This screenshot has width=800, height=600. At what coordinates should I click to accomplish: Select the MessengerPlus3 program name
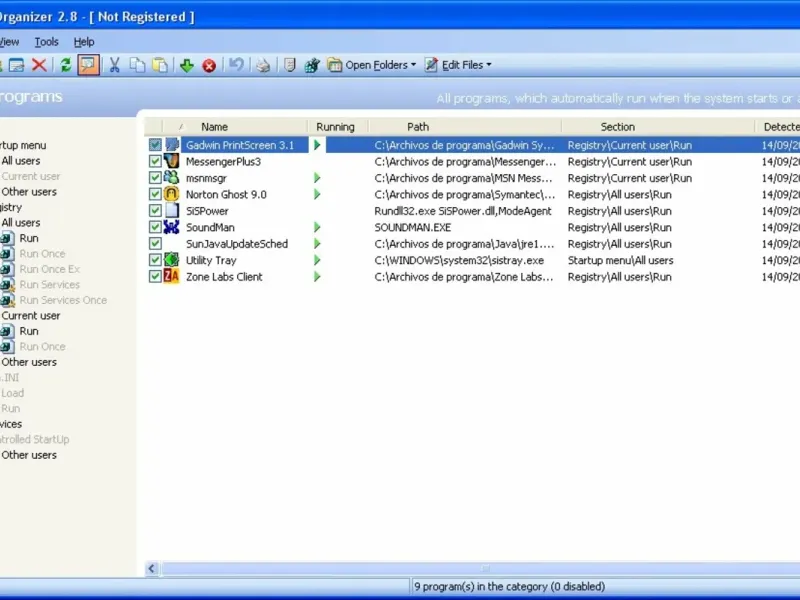pyautogui.click(x=223, y=162)
